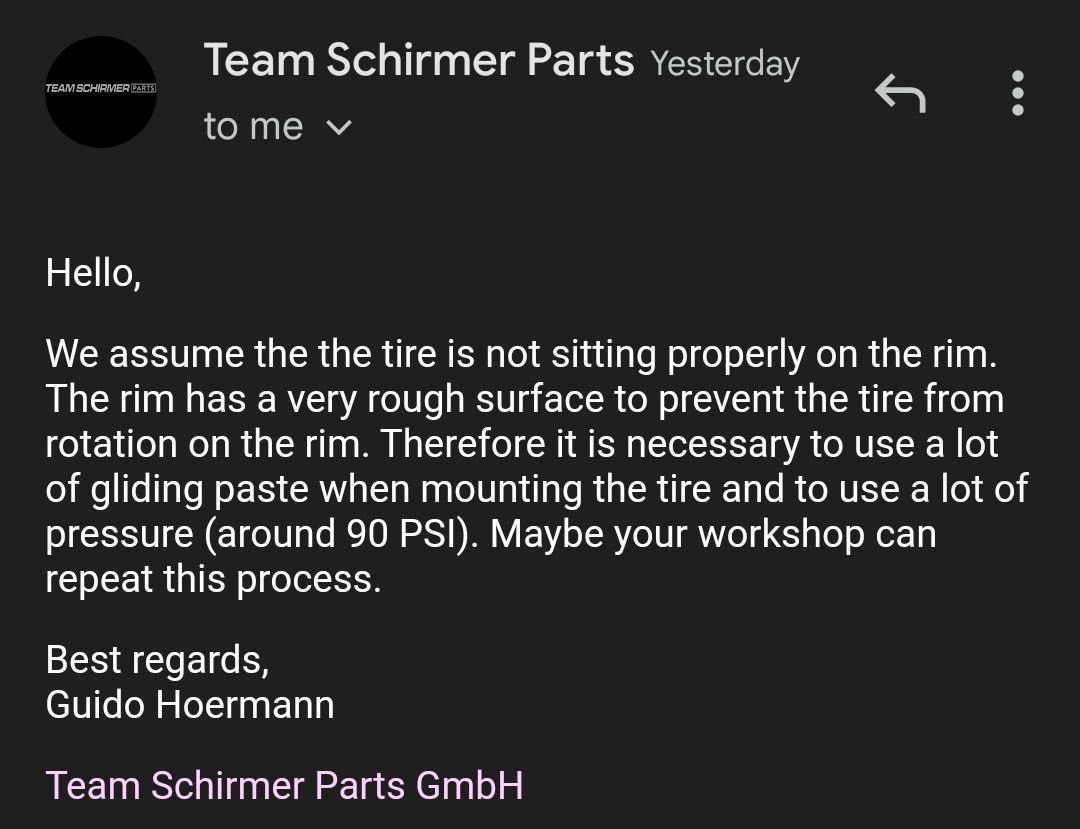The width and height of the screenshot is (1080, 829).
Task: Click the signature name Guido Hoermann
Action: [x=190, y=704]
